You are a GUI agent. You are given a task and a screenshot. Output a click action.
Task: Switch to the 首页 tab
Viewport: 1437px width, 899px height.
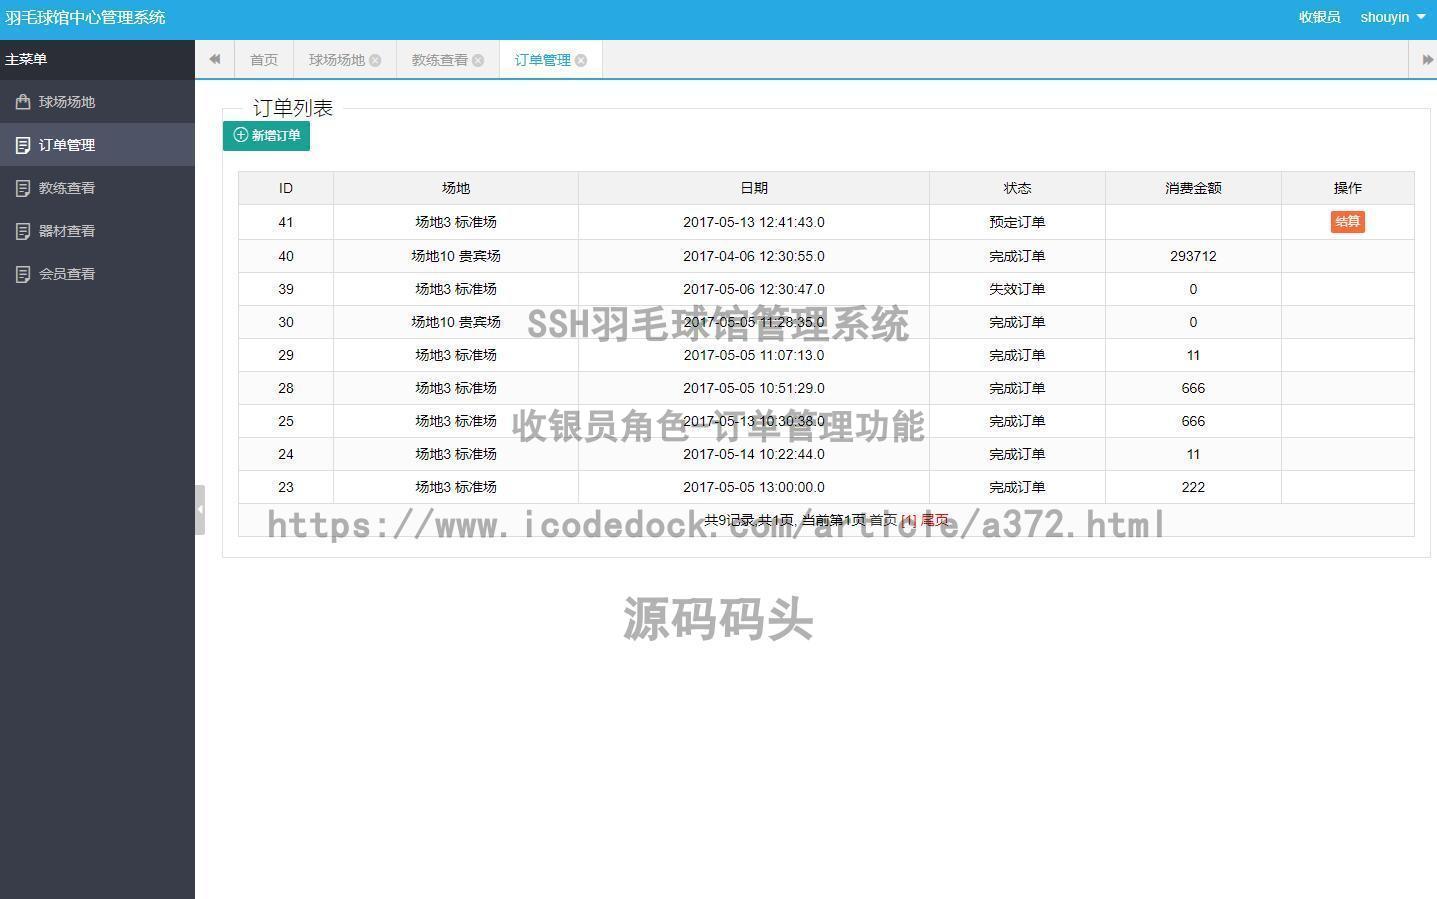coord(263,59)
